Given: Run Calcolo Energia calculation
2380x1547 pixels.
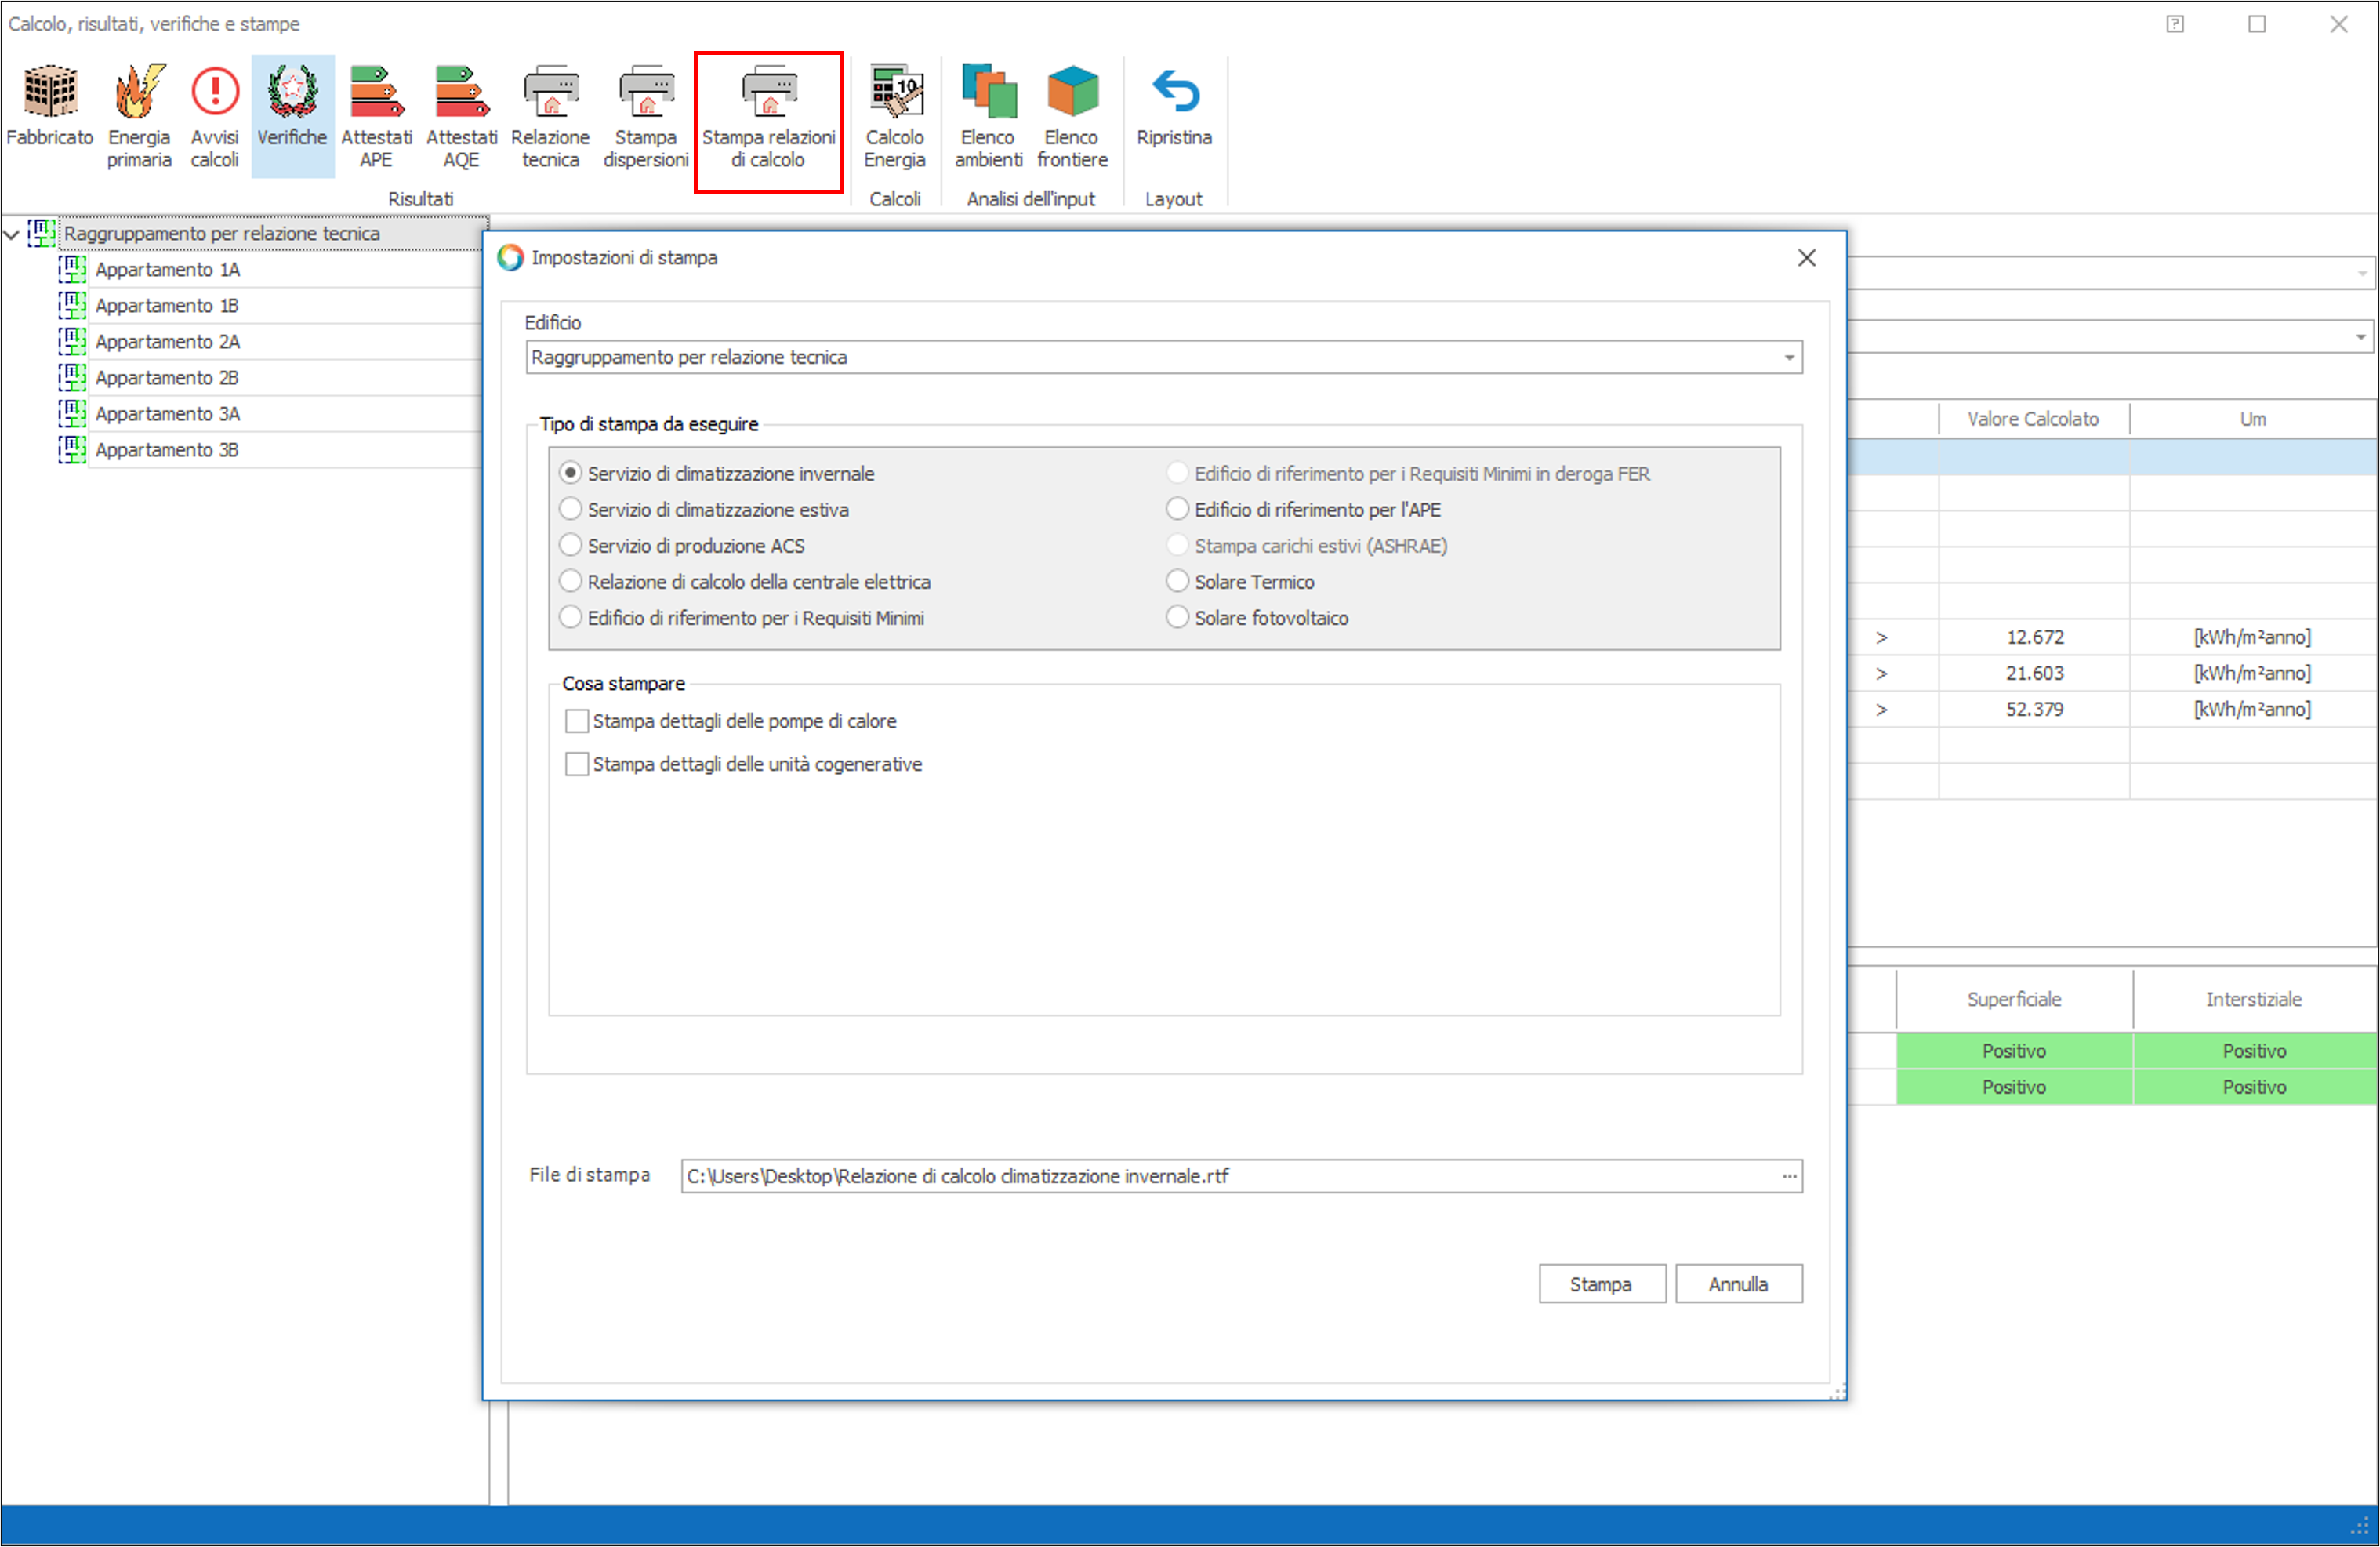Looking at the screenshot, I should tap(895, 117).
